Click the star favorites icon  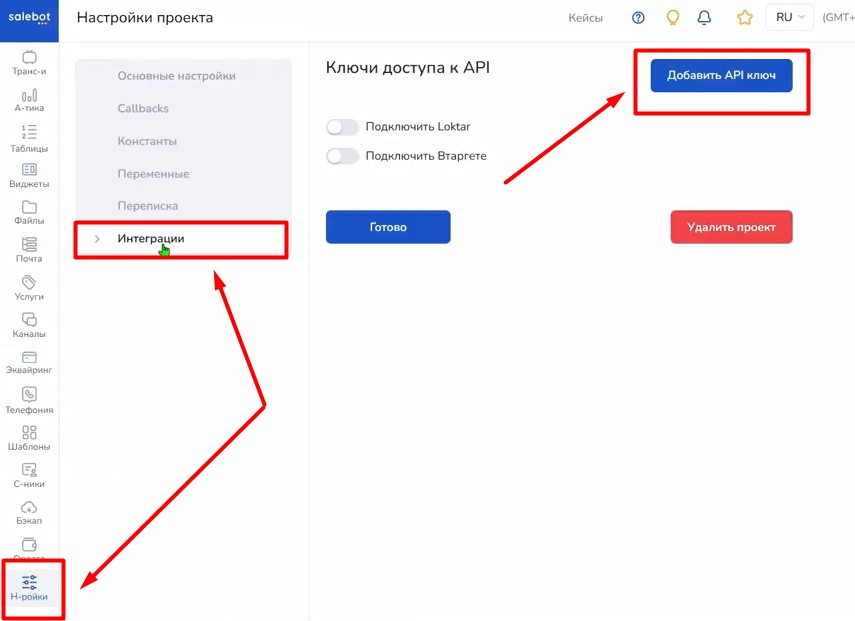coord(744,18)
